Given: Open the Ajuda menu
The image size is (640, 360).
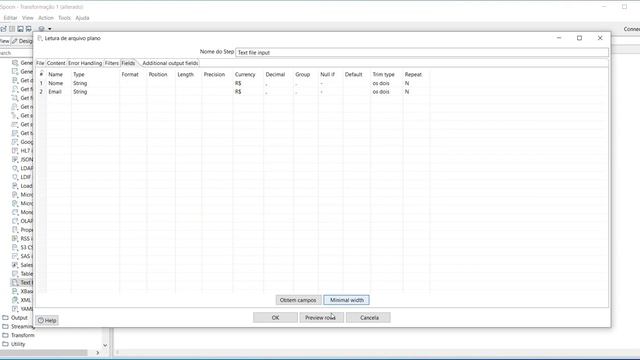Looking at the screenshot, I should [82, 18].
